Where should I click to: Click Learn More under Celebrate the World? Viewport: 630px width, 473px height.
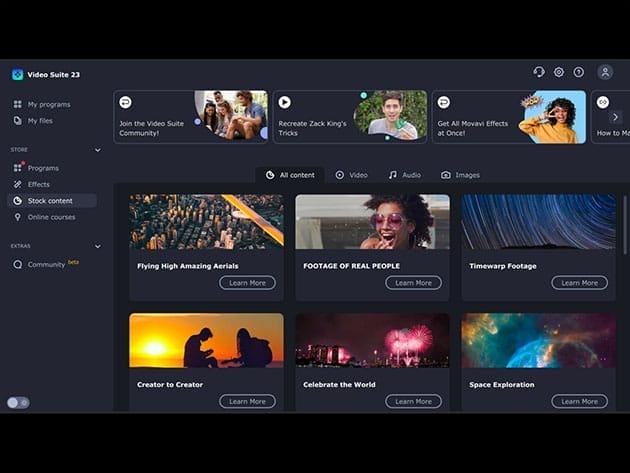point(413,401)
